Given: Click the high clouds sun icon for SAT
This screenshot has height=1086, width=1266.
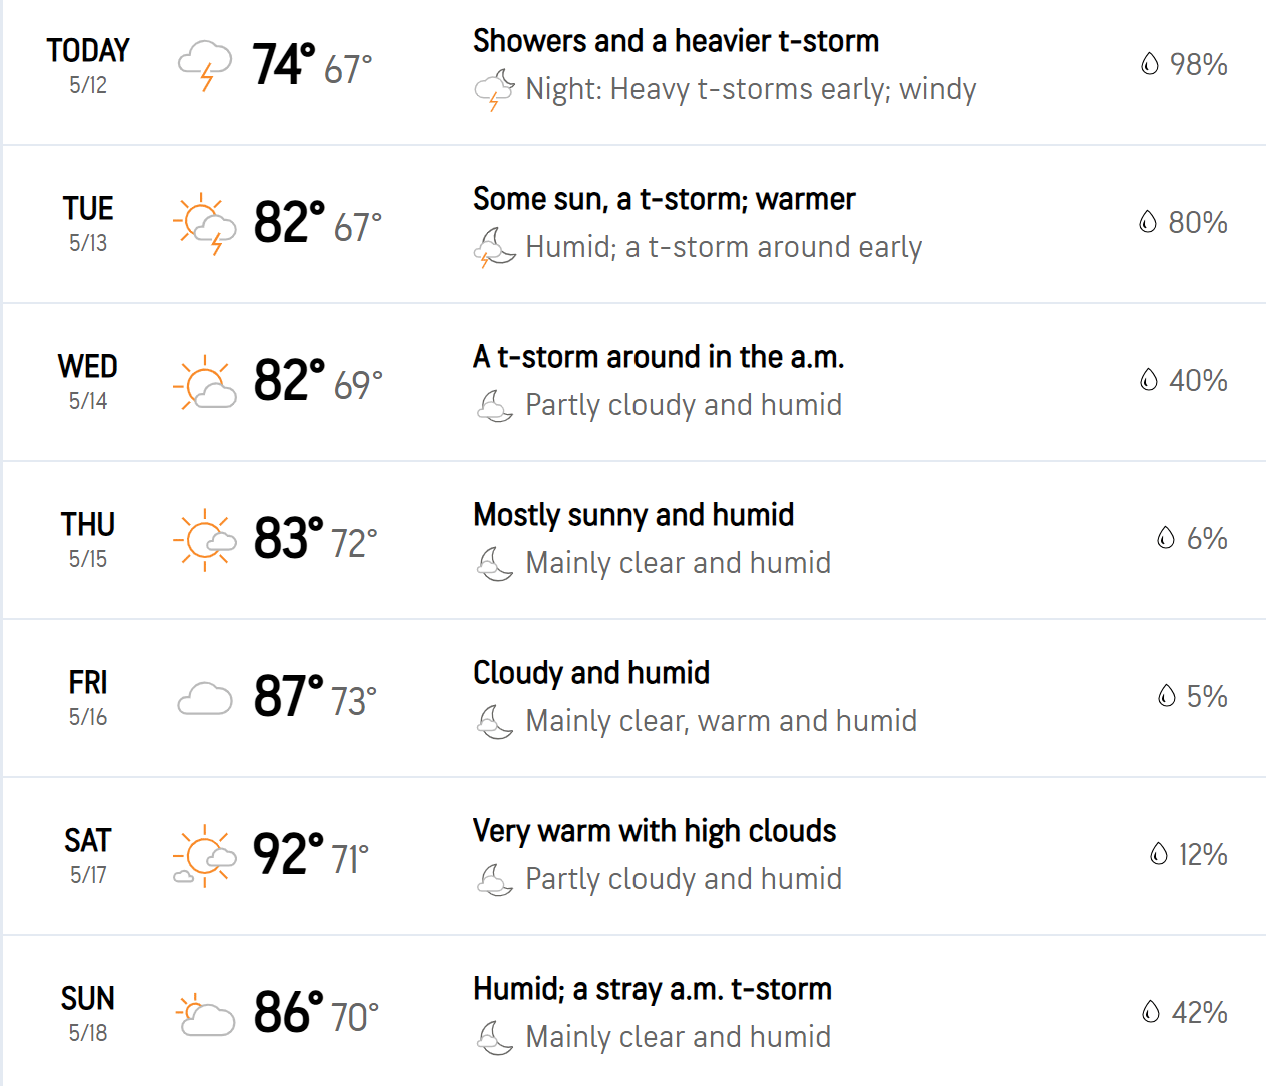Looking at the screenshot, I should (205, 856).
